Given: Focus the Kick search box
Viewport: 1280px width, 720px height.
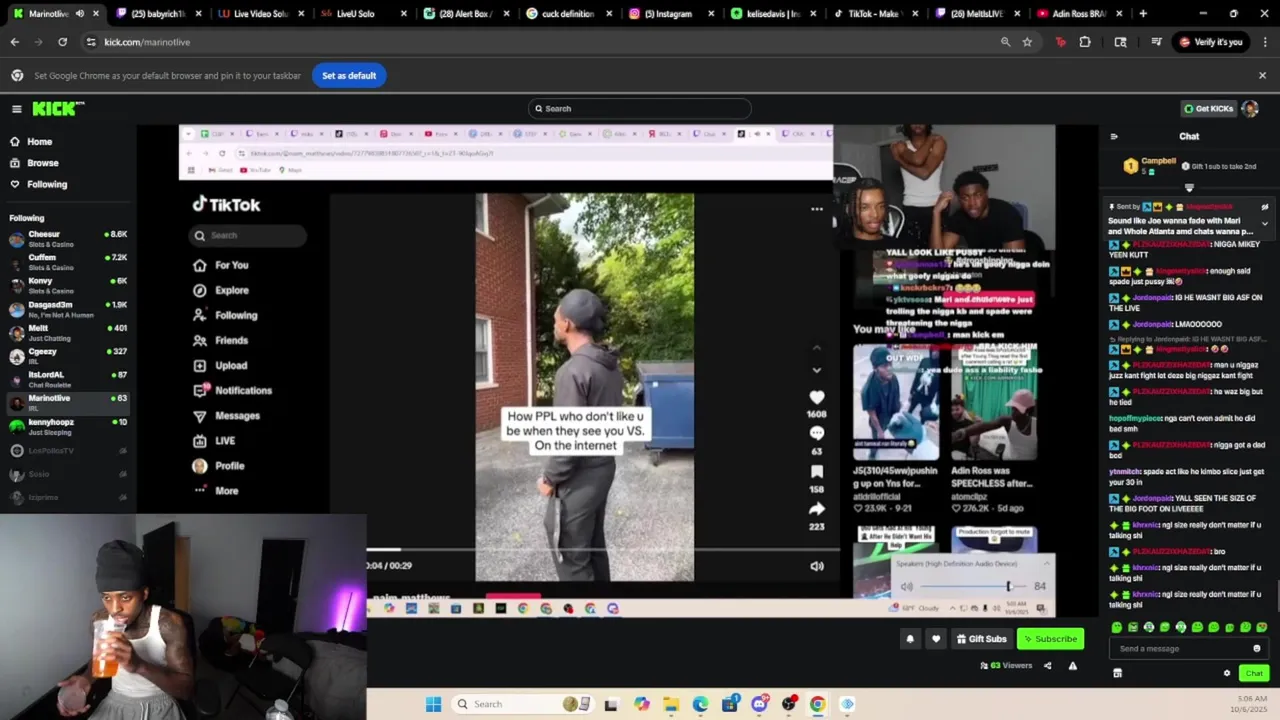Looking at the screenshot, I should click(640, 108).
